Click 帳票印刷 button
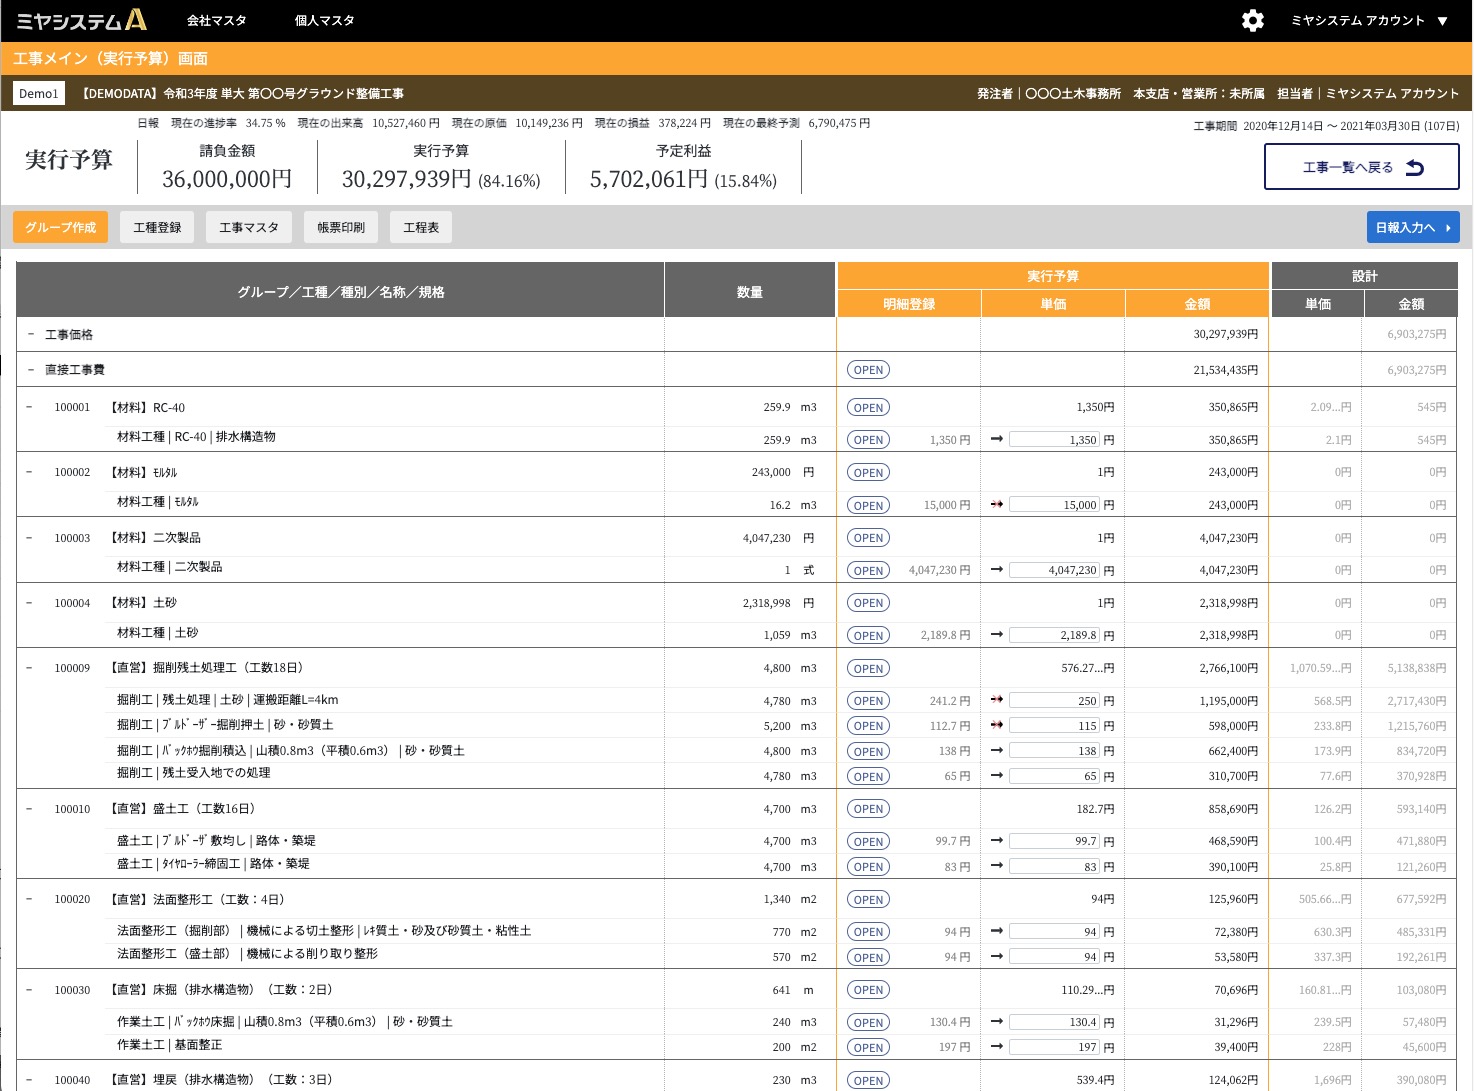Image resolution: width=1474 pixels, height=1091 pixels. [341, 227]
